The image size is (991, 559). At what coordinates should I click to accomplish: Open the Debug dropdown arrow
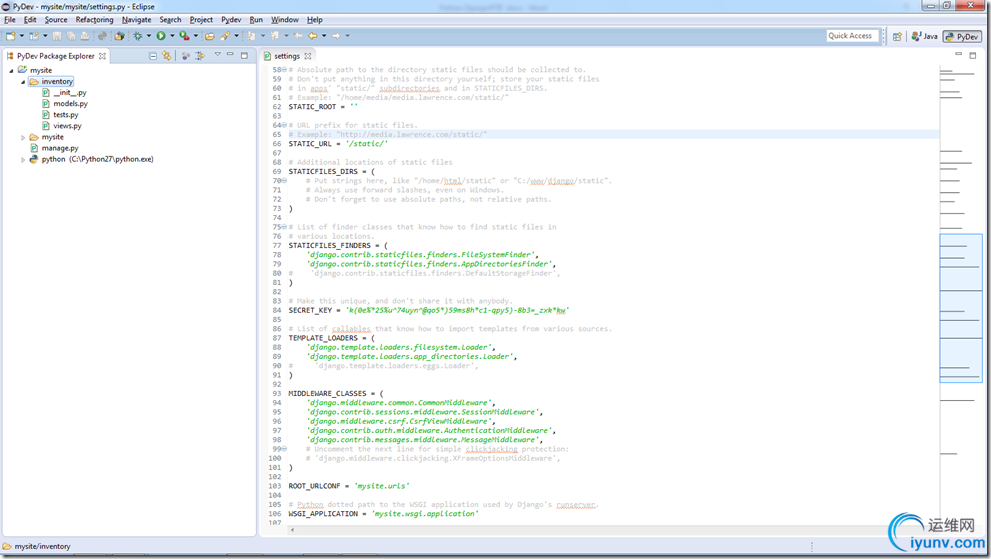[x=149, y=36]
